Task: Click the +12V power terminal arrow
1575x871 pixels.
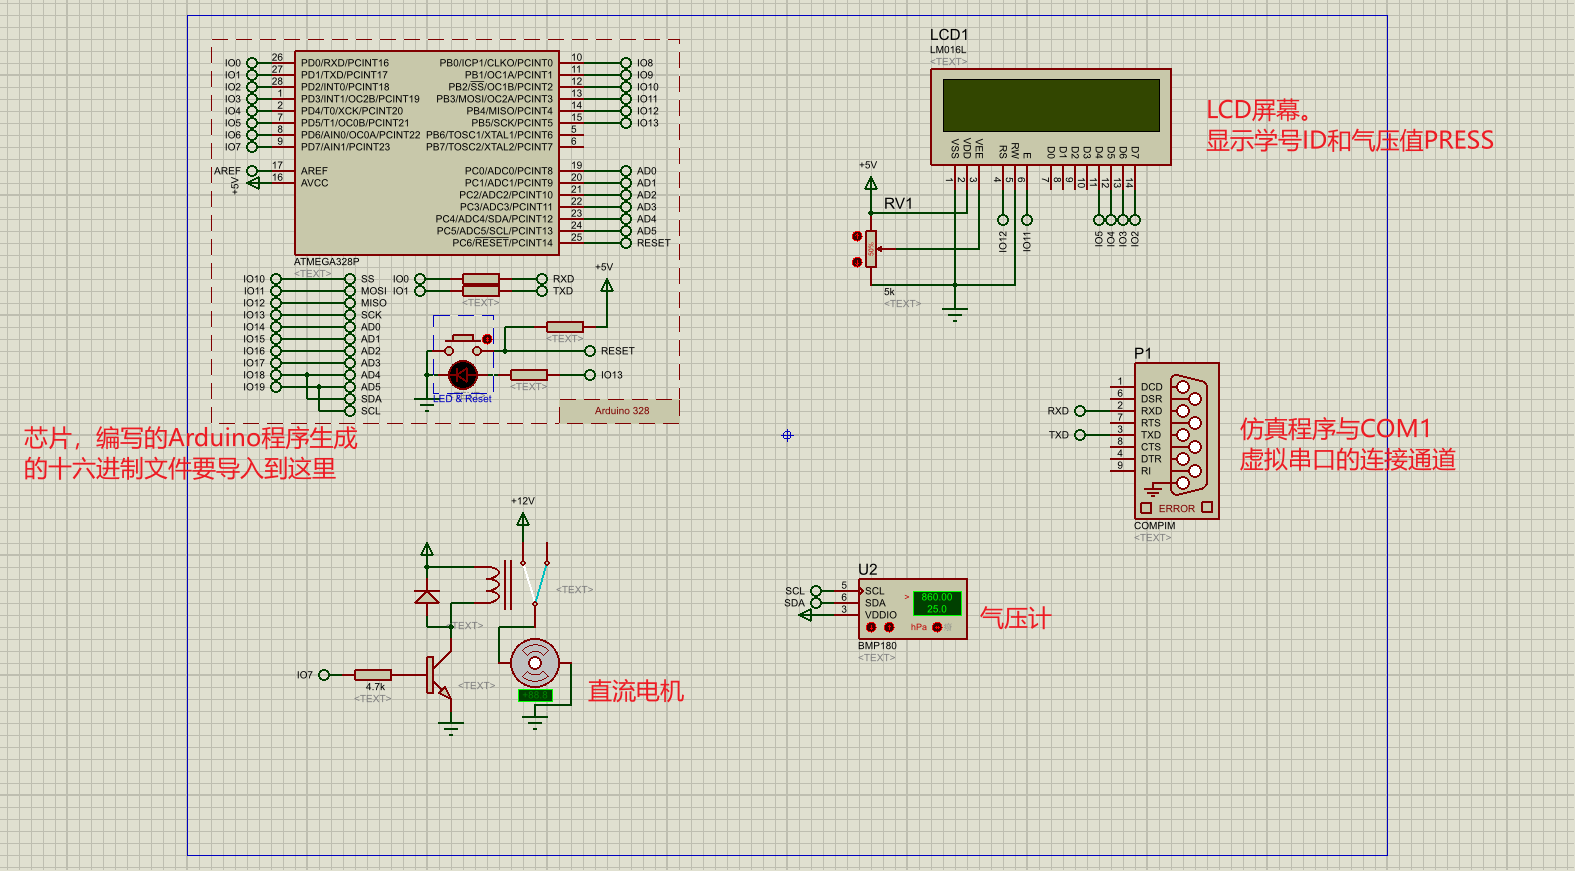Action: (523, 519)
